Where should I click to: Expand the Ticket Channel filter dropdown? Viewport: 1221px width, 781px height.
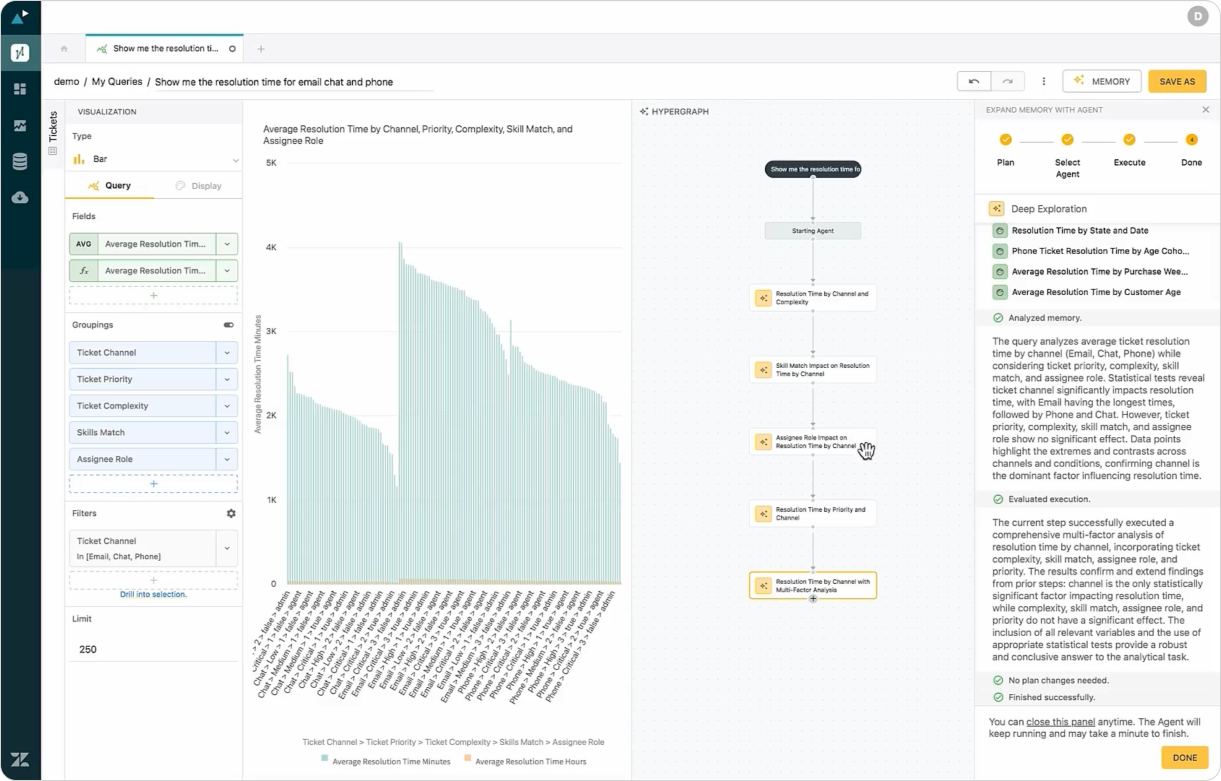227,548
